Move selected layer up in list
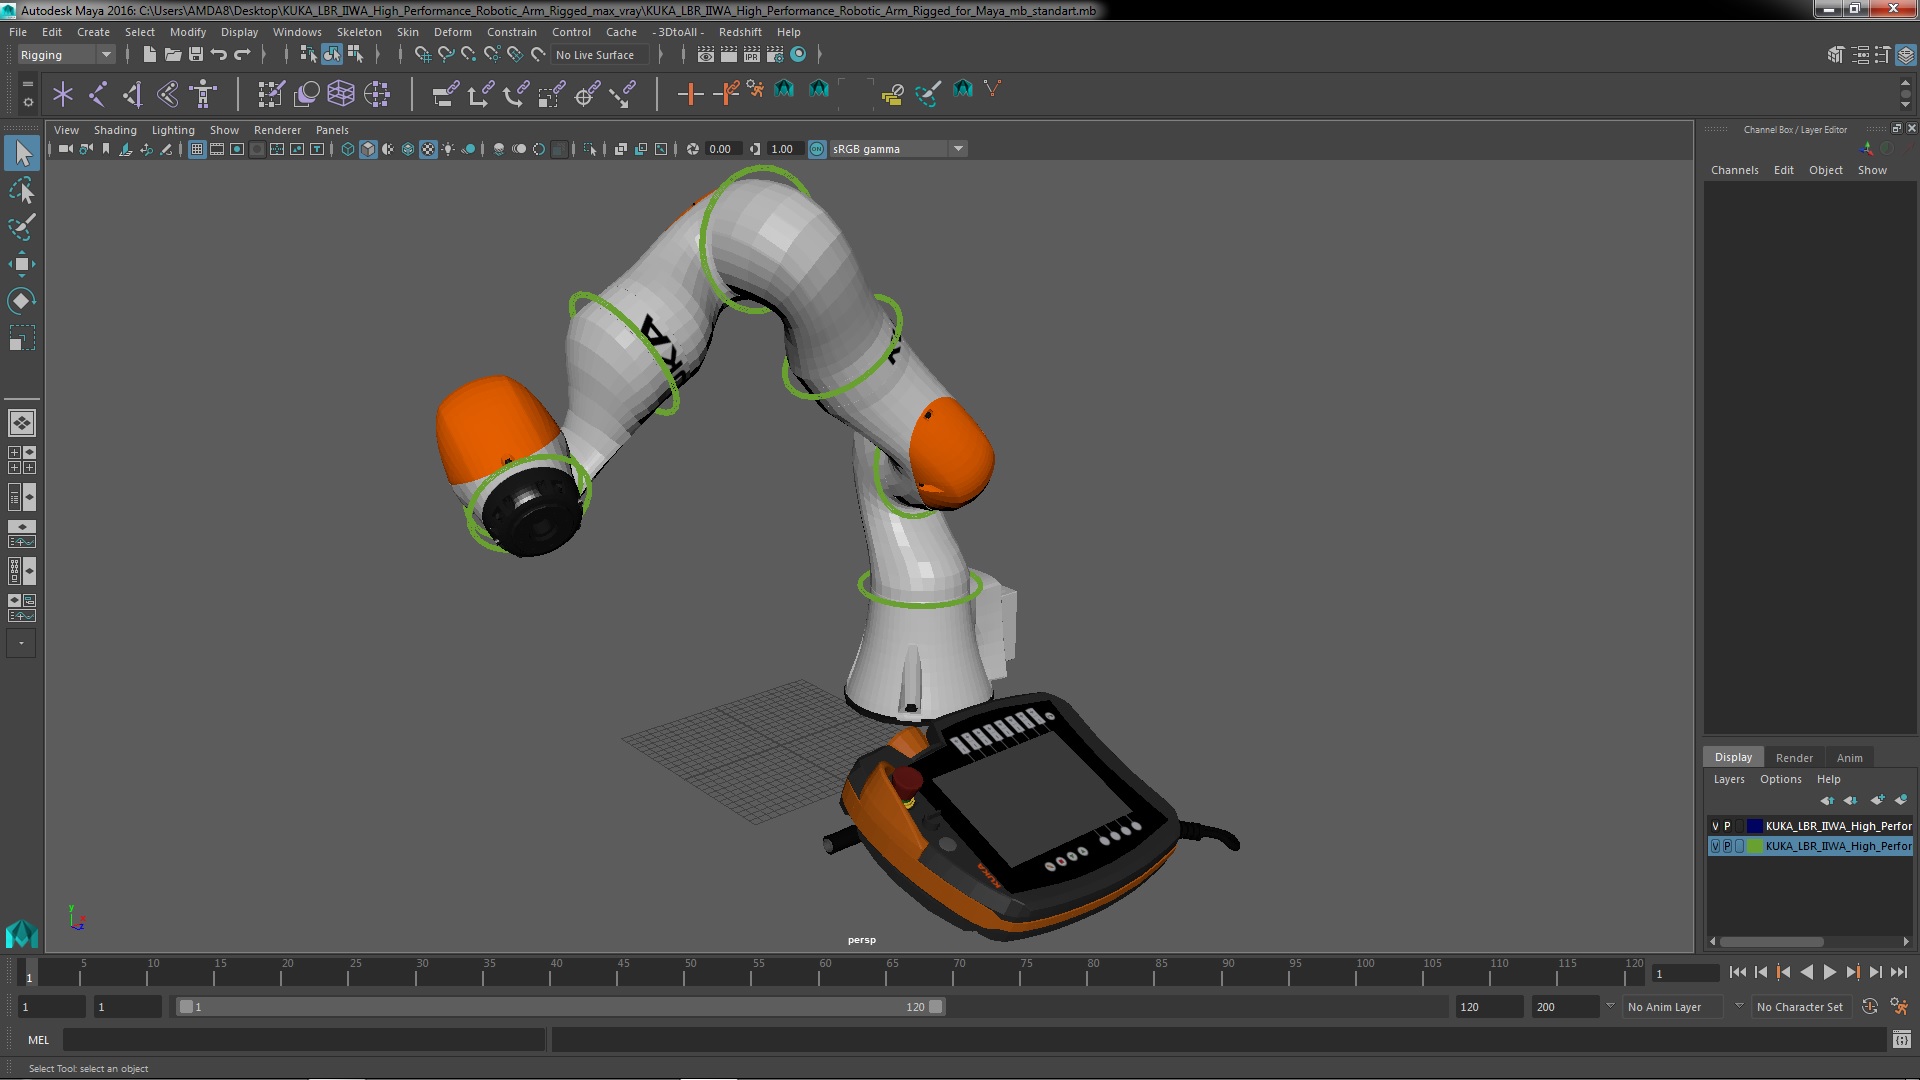The image size is (1920, 1080). [x=1828, y=800]
